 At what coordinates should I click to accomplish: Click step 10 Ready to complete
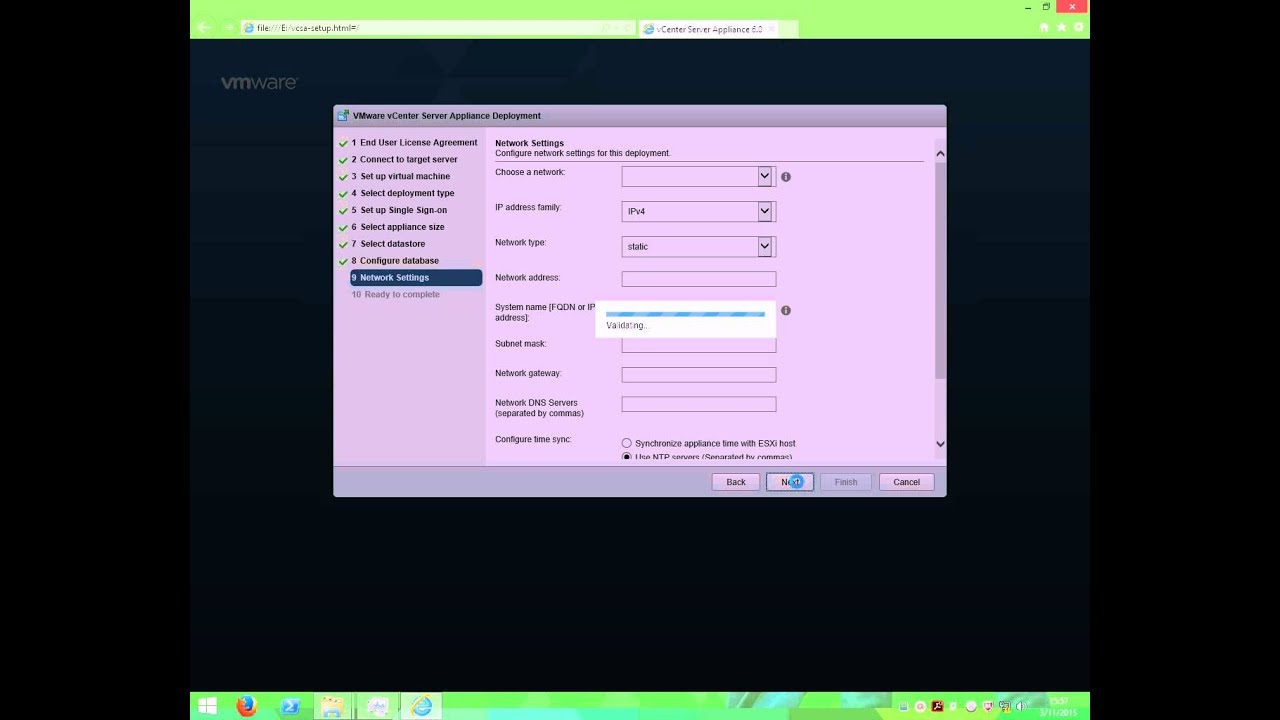click(x=395, y=294)
